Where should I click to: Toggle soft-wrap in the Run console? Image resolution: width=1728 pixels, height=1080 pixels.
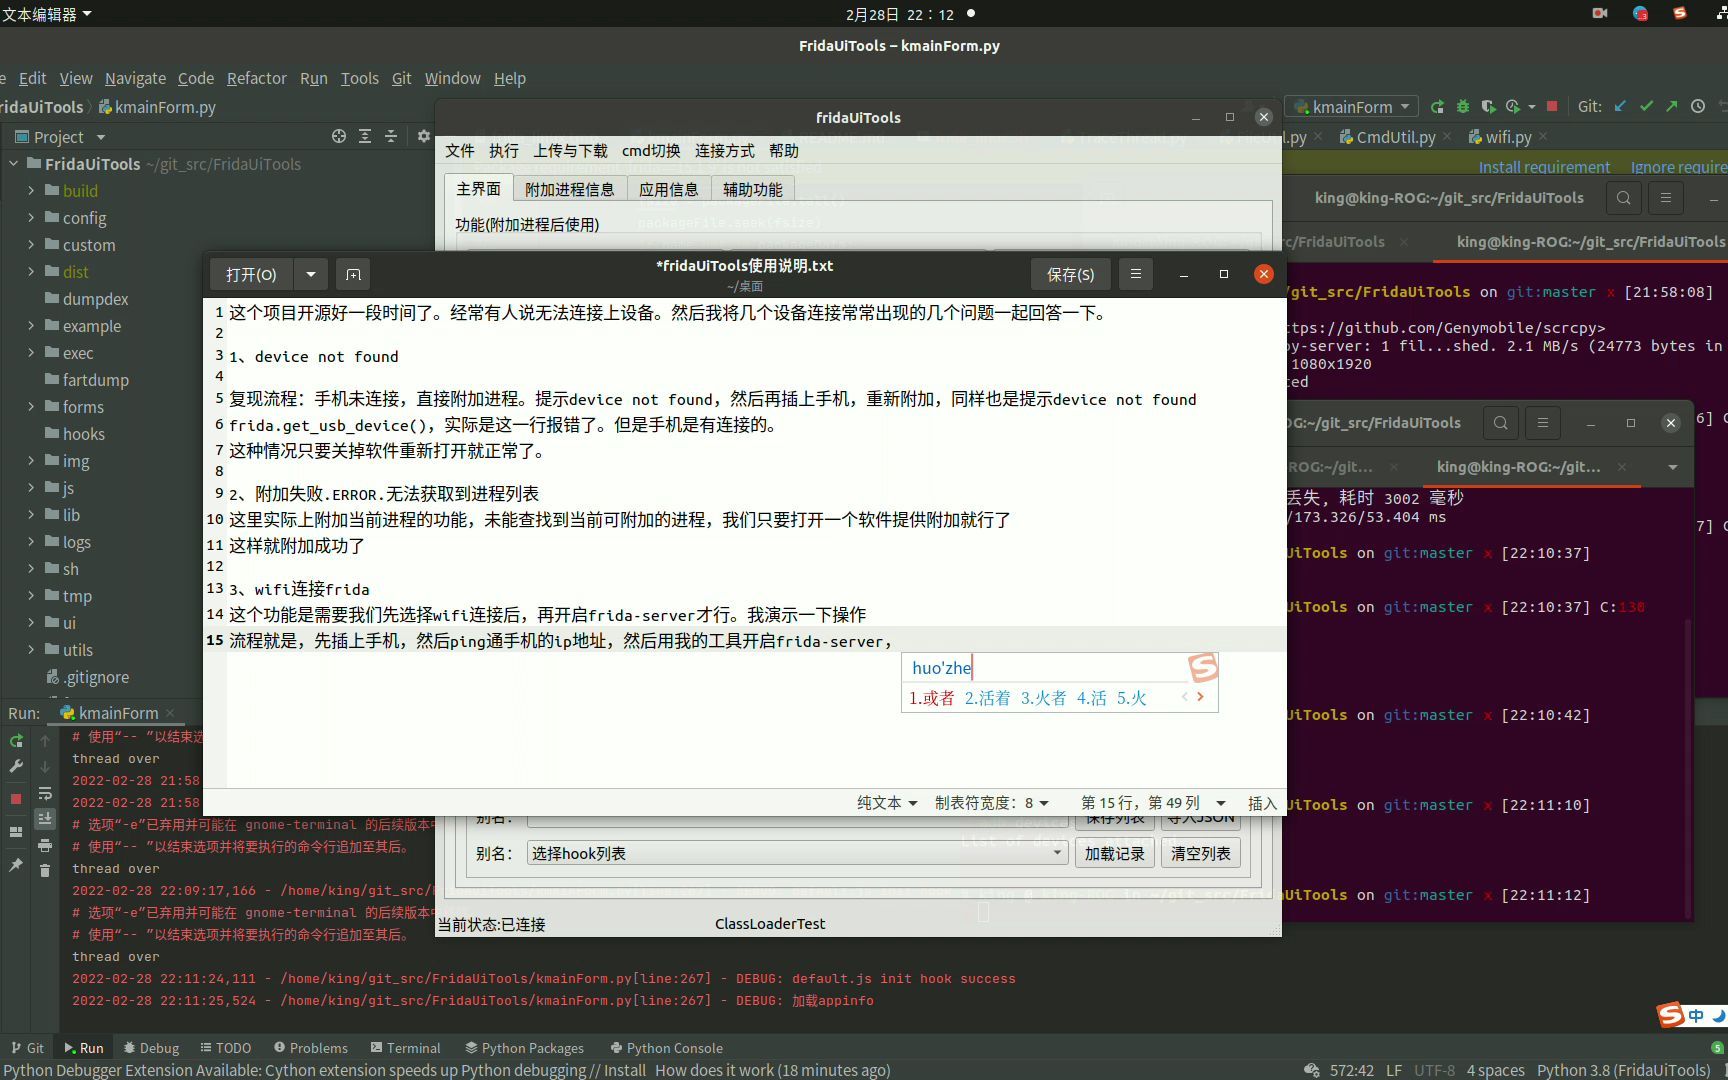46,794
